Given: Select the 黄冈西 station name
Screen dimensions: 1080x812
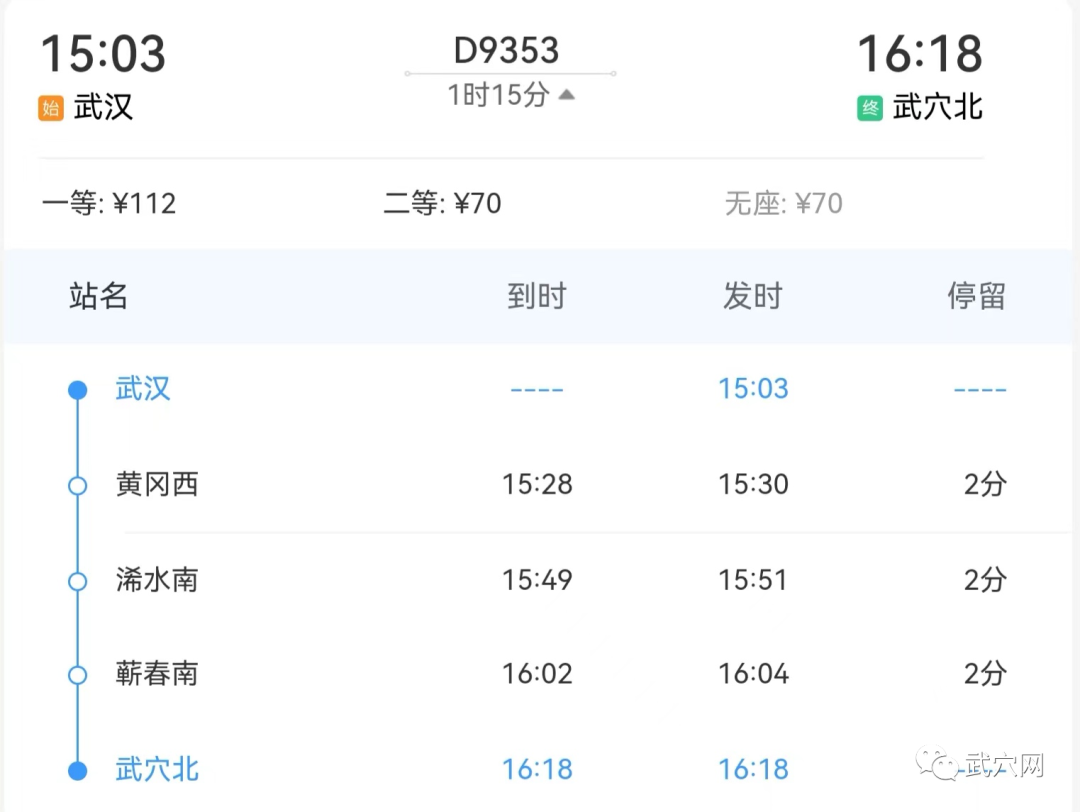Looking at the screenshot, I should coord(157,485).
